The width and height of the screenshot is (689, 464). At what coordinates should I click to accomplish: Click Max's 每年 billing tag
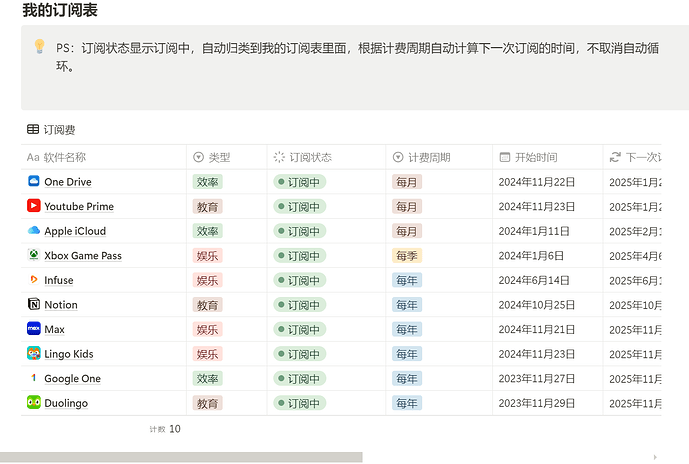(x=407, y=330)
